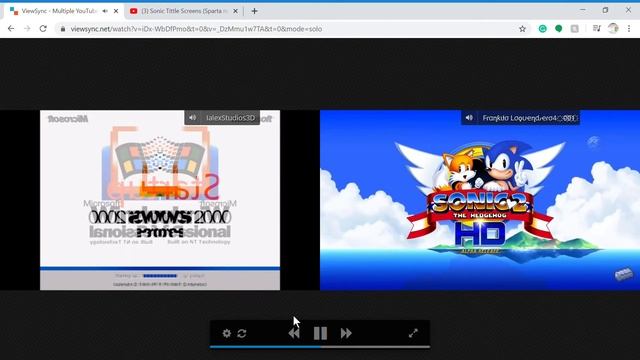Rewind the synced videos
This screenshot has width=640, height=360.
pos(294,333)
